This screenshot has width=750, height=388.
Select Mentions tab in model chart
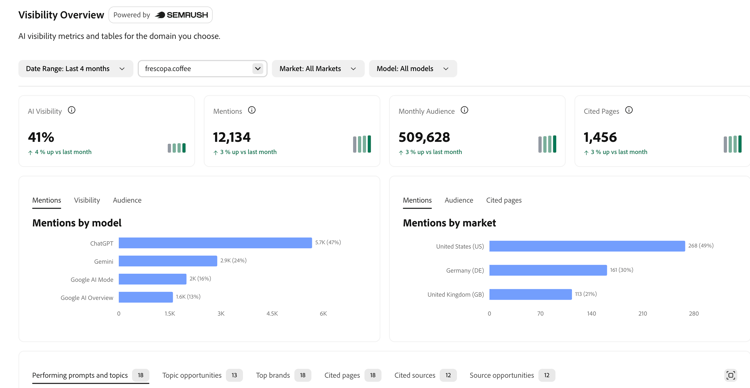[46, 200]
